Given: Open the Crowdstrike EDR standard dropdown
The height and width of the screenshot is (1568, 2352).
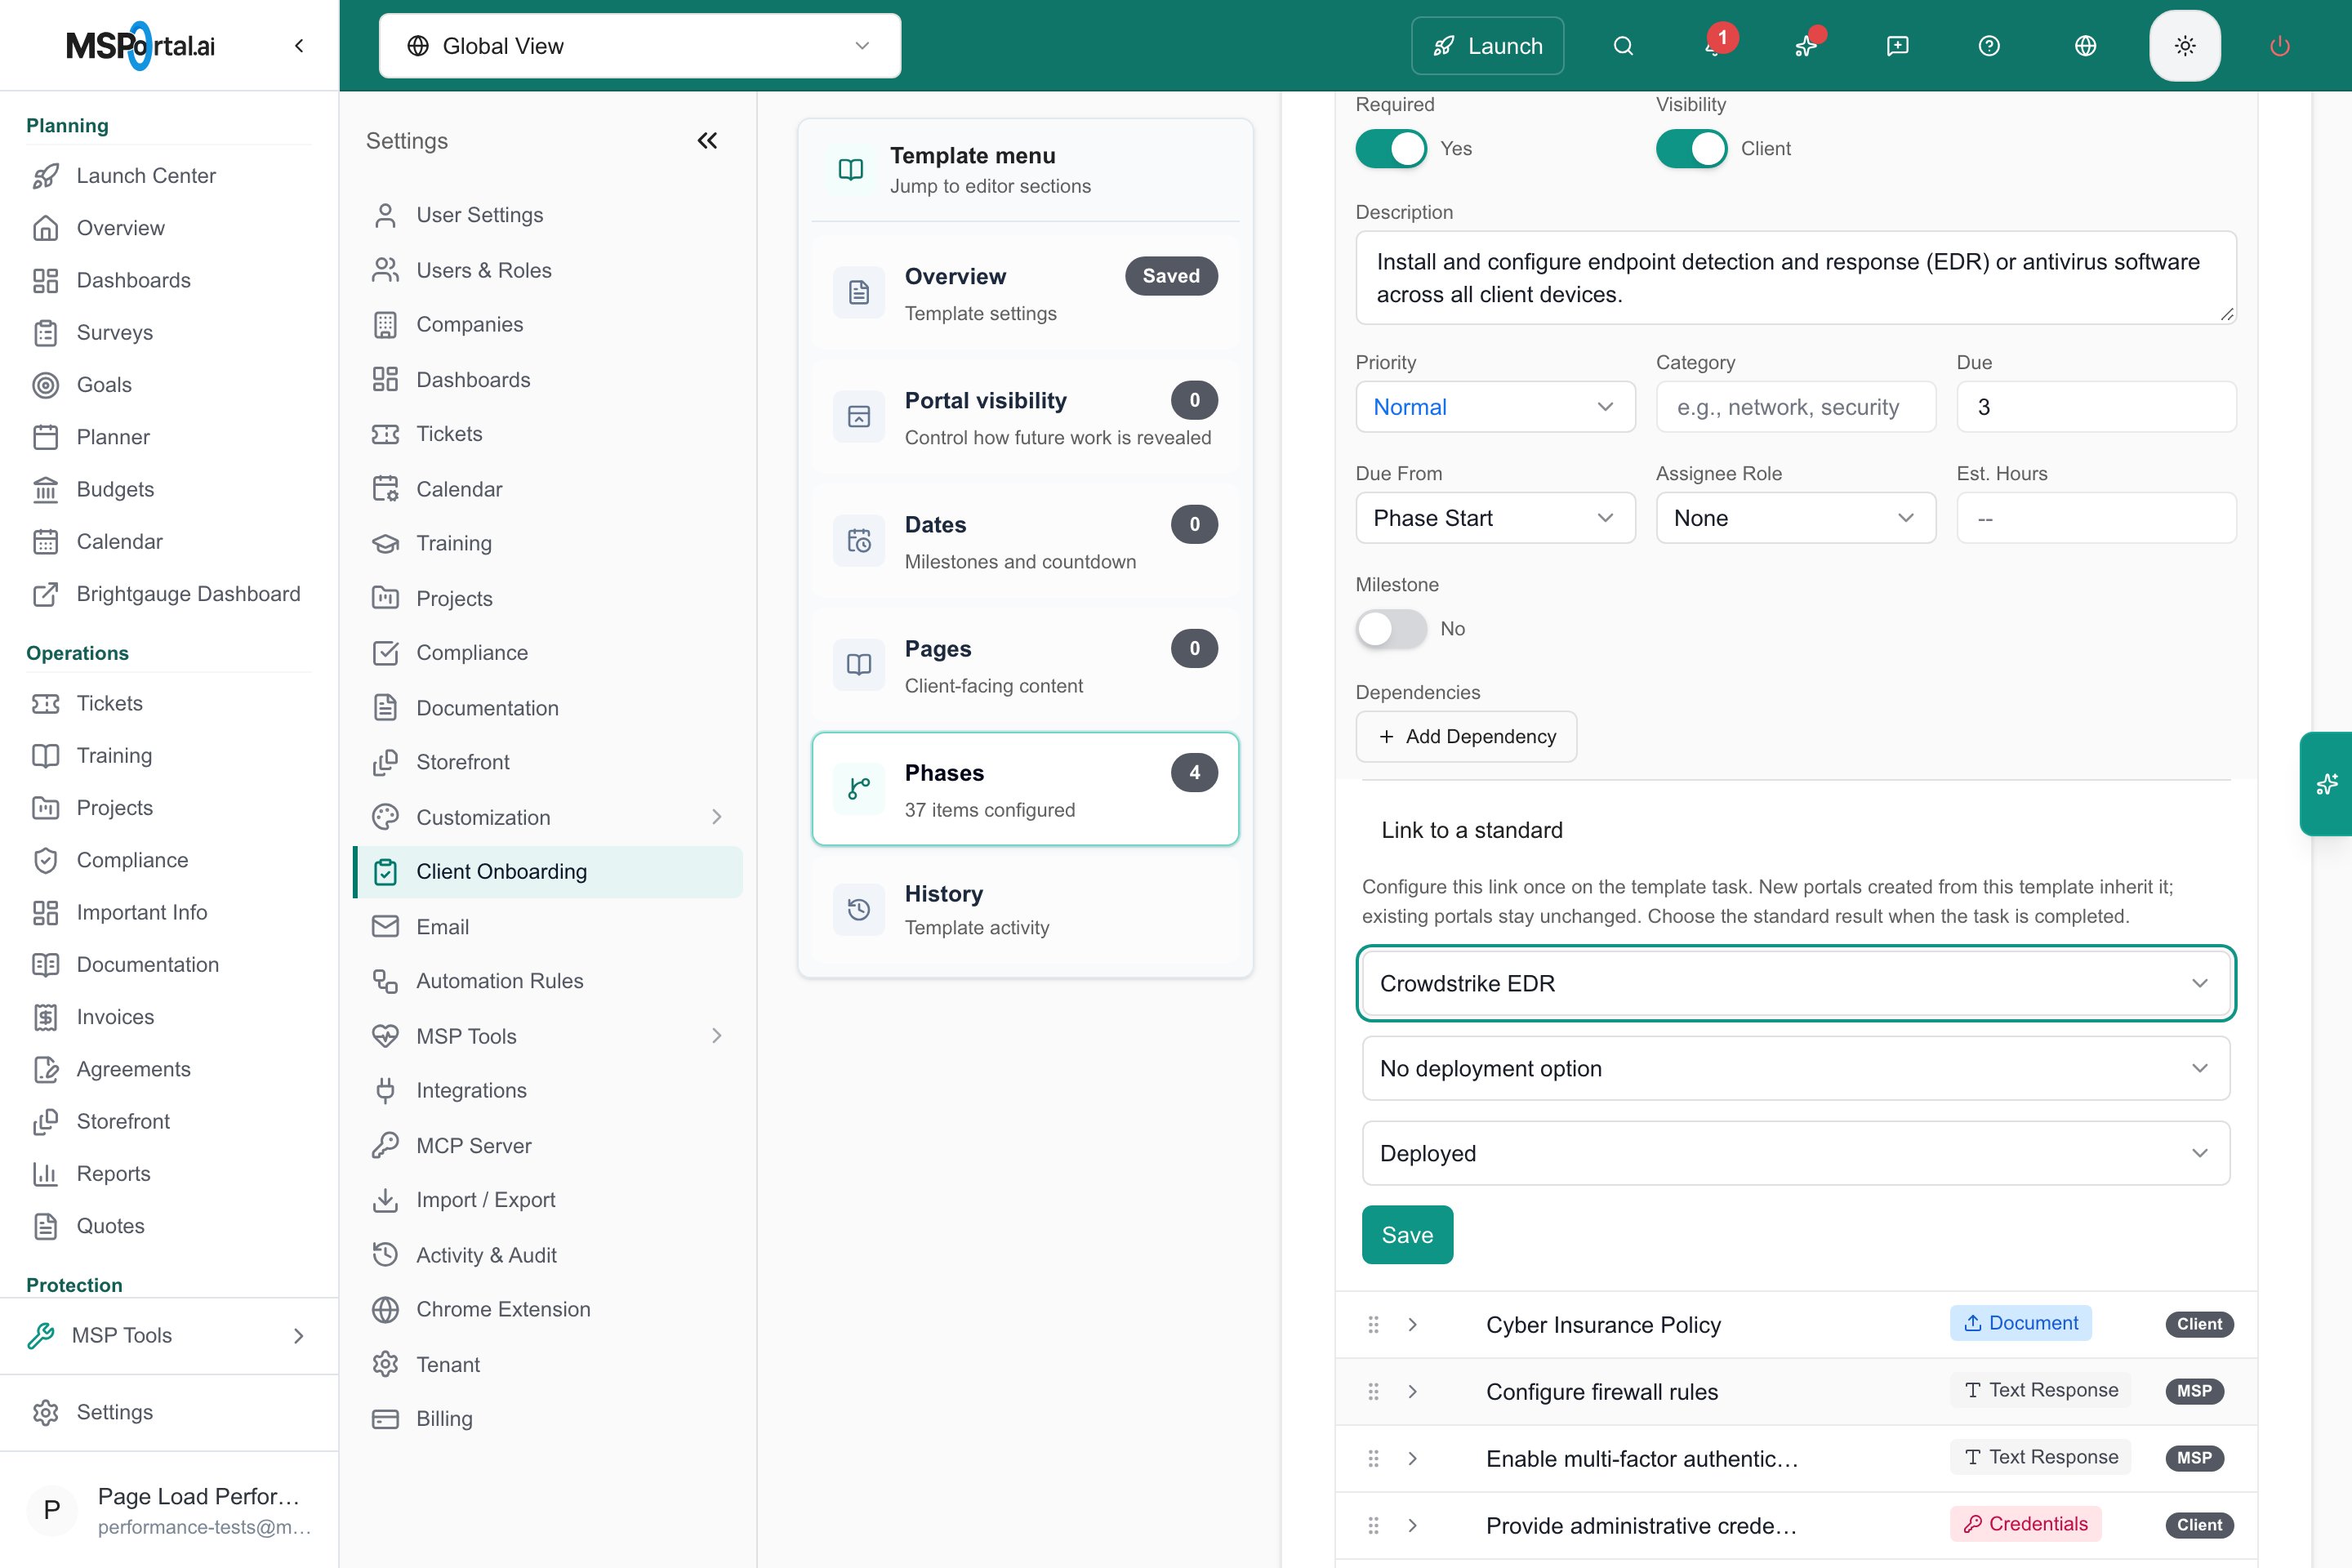Looking at the screenshot, I should click(x=1796, y=984).
